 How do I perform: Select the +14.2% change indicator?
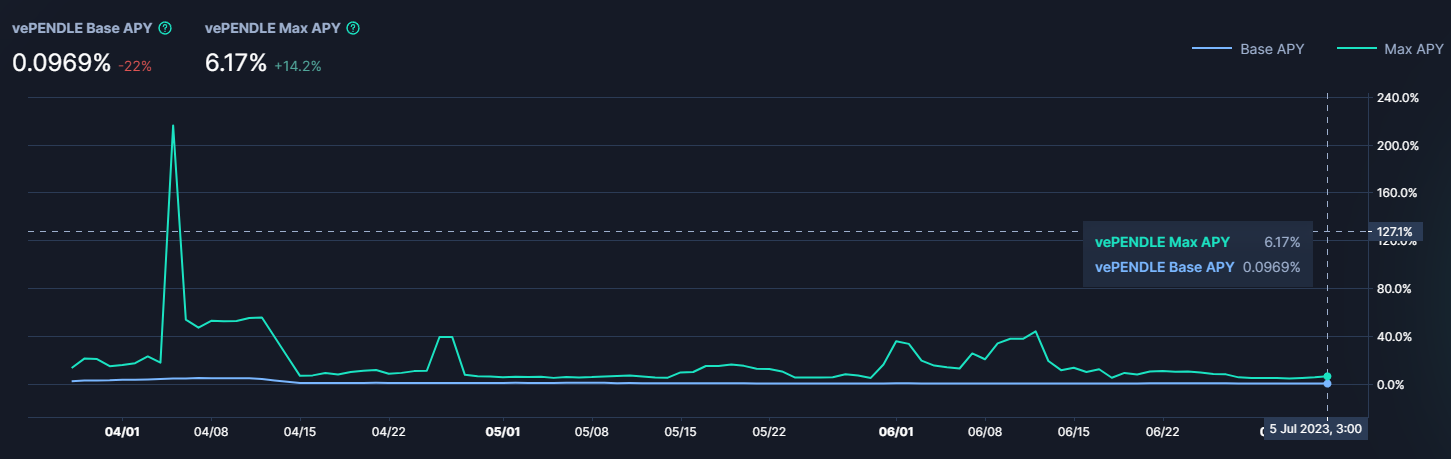pos(297,66)
